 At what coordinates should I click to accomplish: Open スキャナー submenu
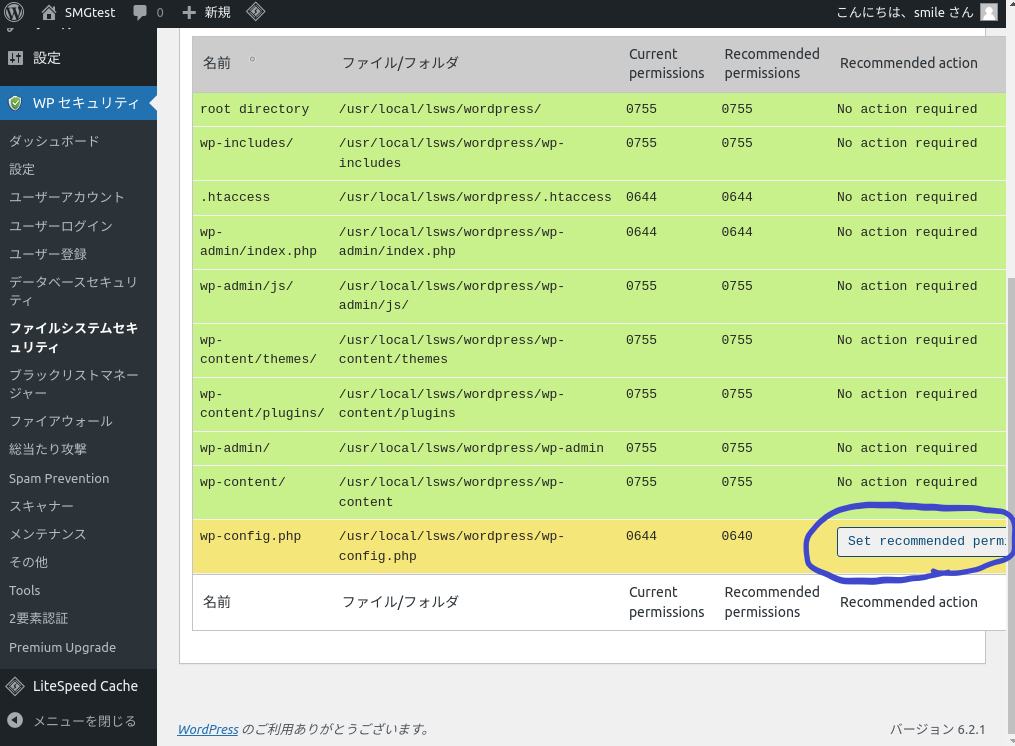(x=41, y=506)
